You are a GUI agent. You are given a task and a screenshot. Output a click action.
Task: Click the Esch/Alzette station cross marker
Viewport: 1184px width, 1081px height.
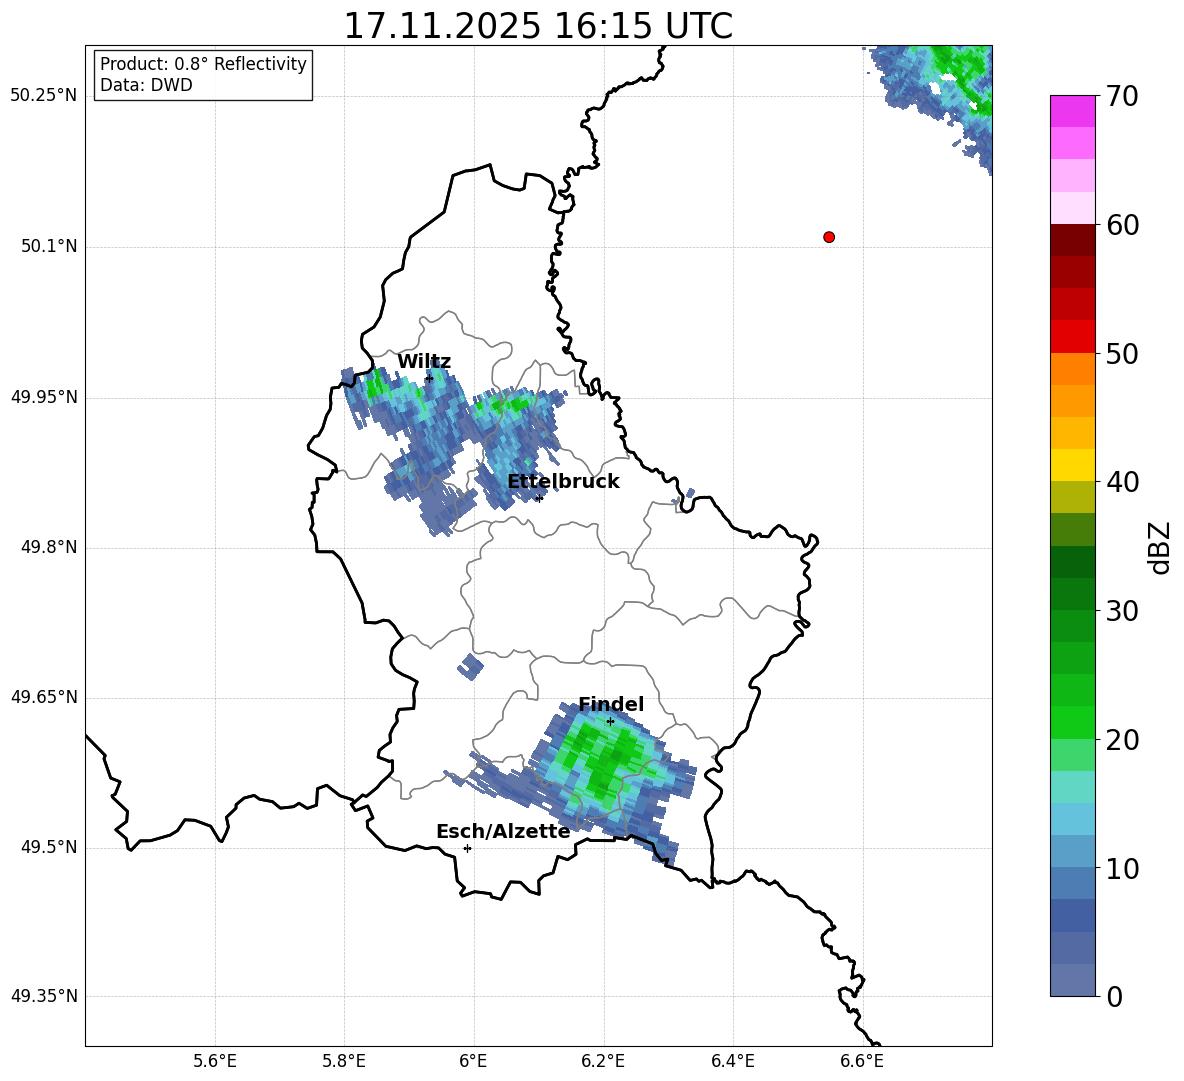click(467, 848)
